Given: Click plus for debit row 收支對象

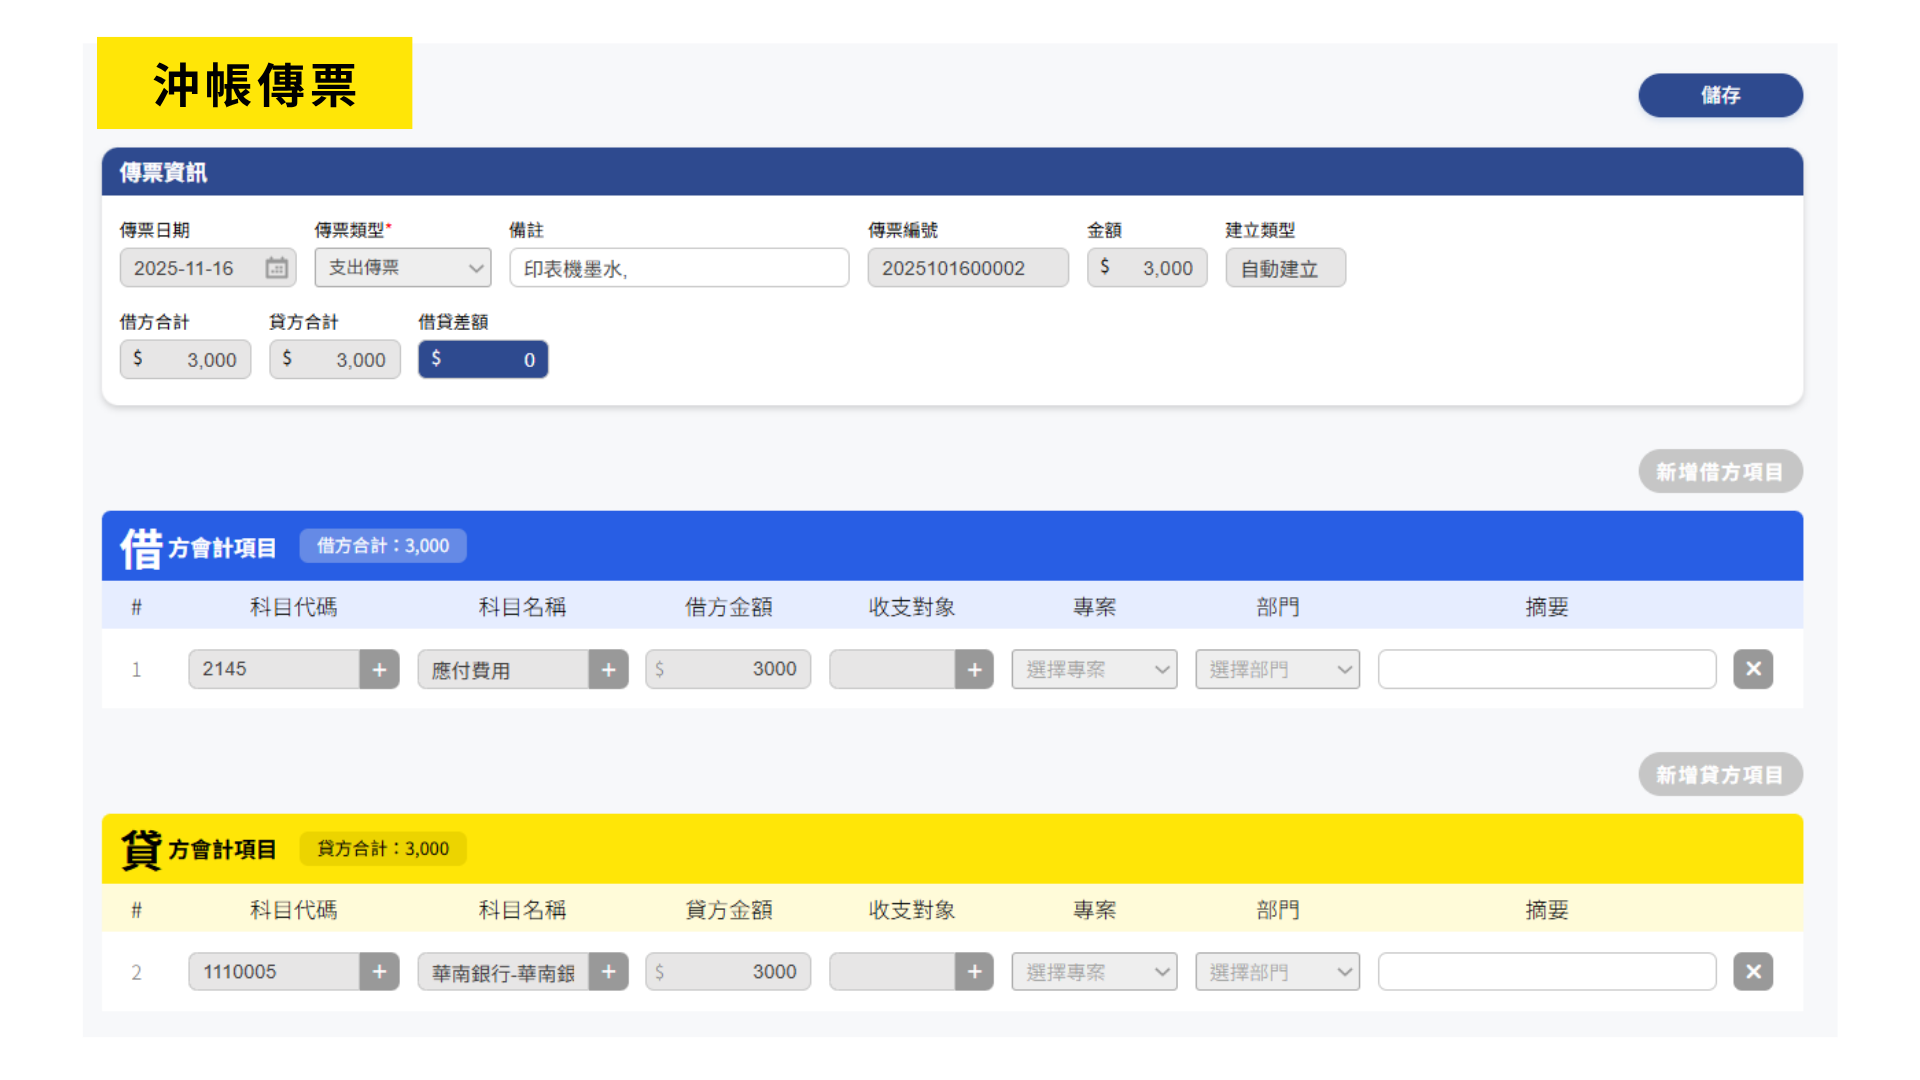Looking at the screenshot, I should 974,670.
